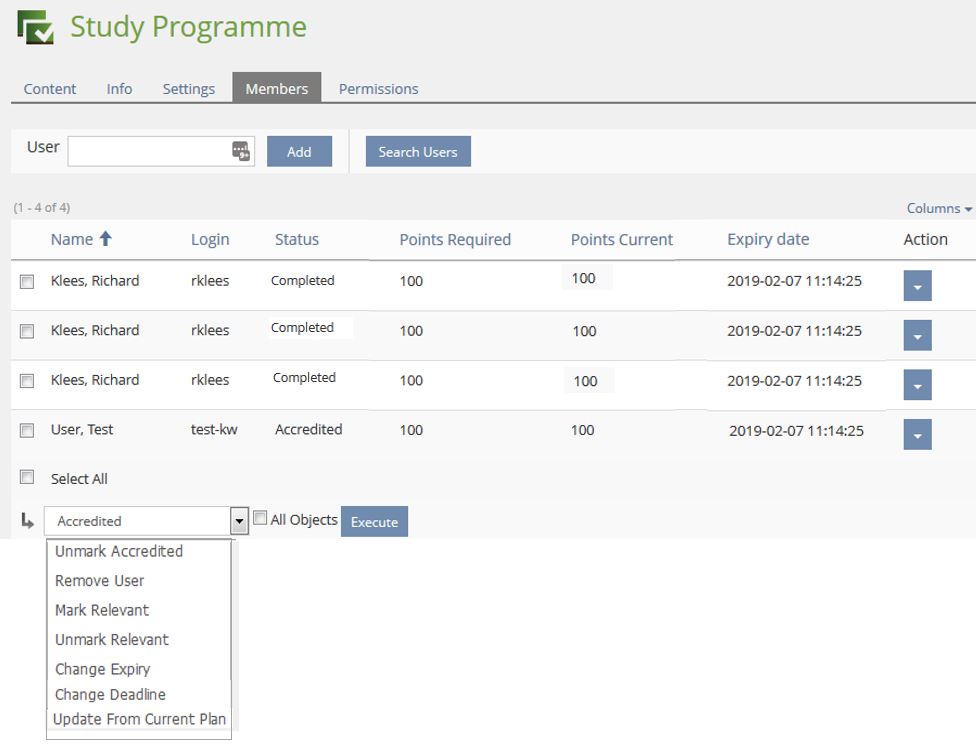This screenshot has height=746, width=979.
Task: Click the sort arrow next to Name
Action: (105, 239)
